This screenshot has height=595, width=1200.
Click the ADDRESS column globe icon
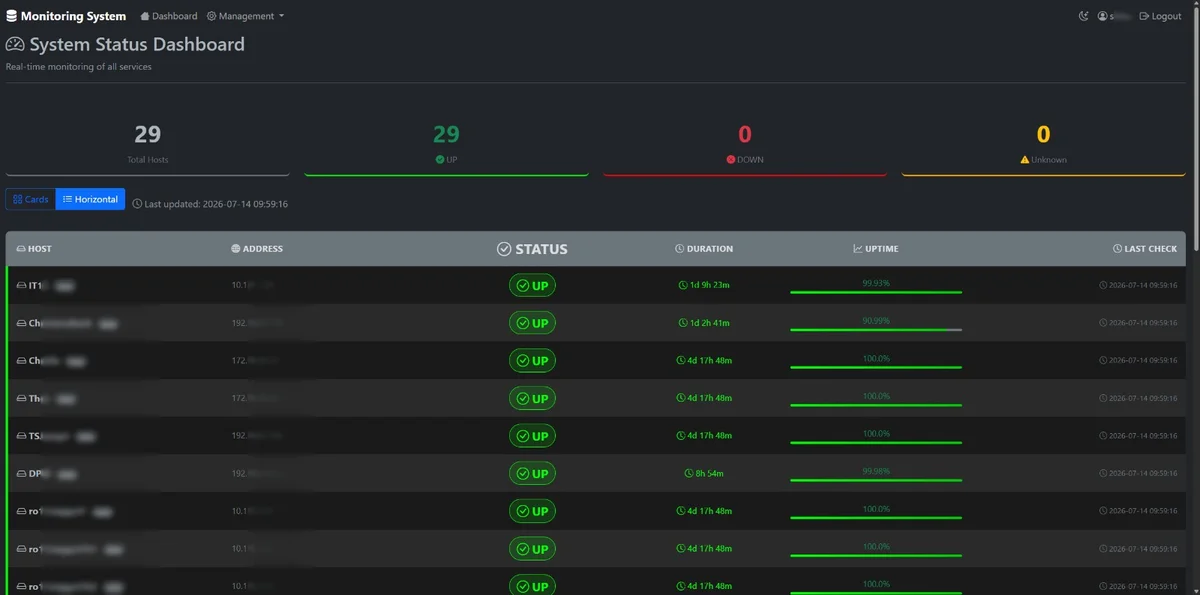coord(235,249)
